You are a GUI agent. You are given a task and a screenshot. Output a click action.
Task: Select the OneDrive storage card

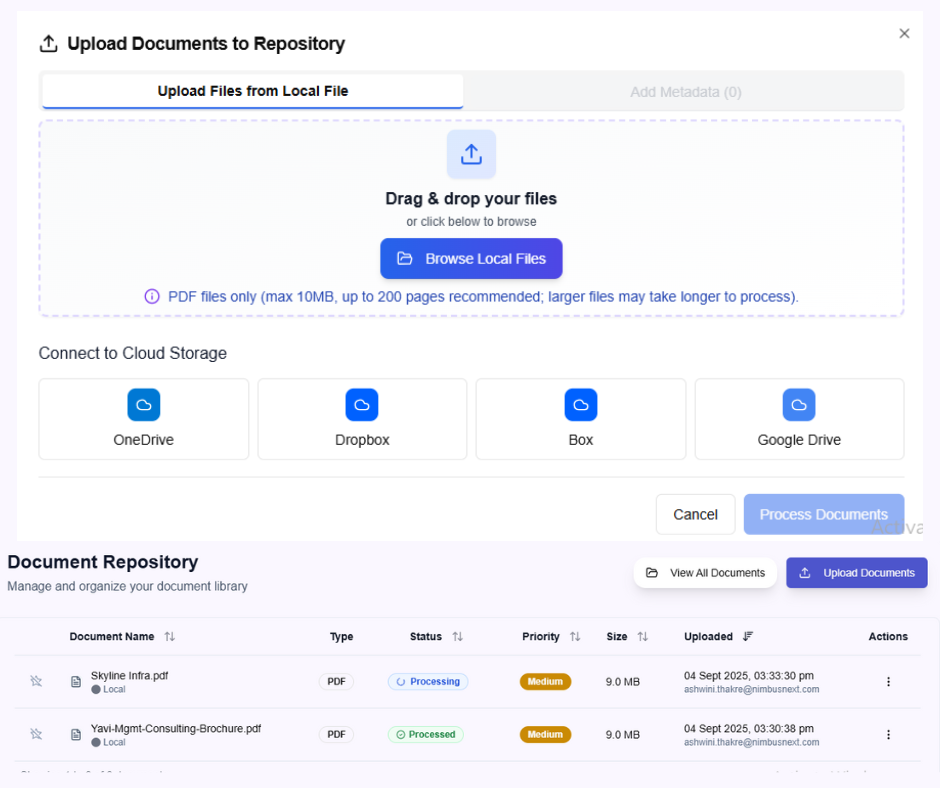click(x=144, y=419)
